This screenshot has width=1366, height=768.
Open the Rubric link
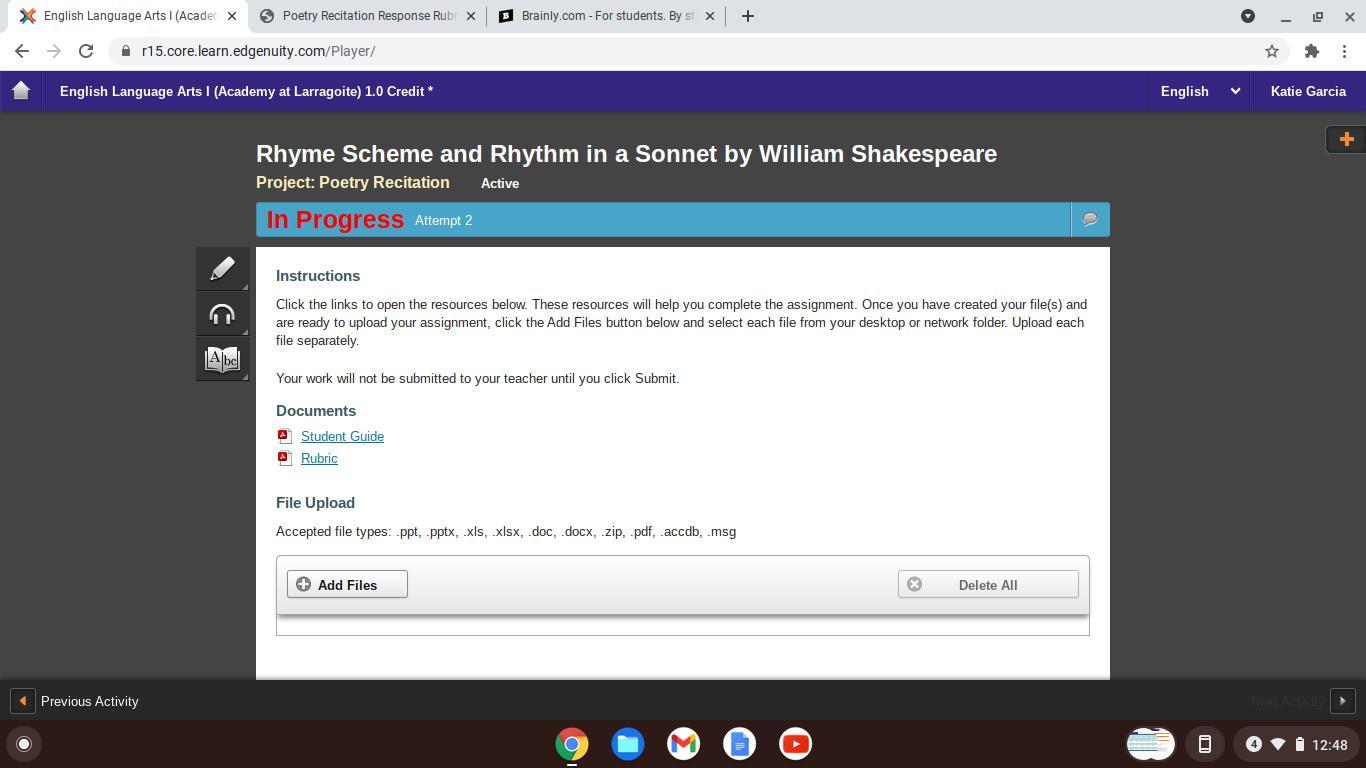(x=319, y=458)
